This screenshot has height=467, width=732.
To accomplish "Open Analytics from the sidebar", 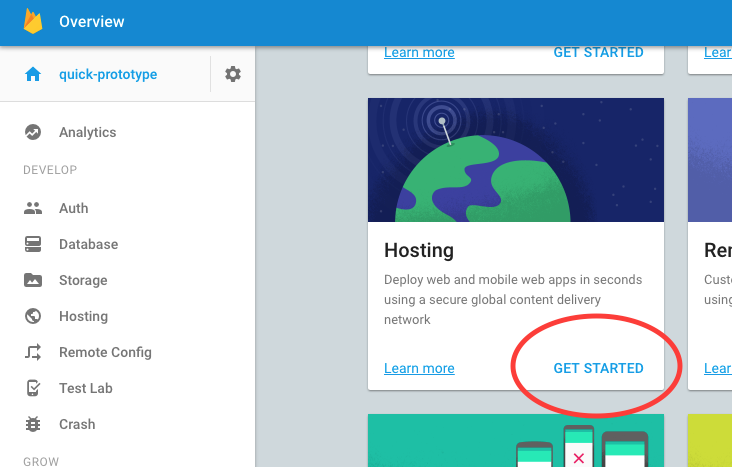I will (x=87, y=133).
